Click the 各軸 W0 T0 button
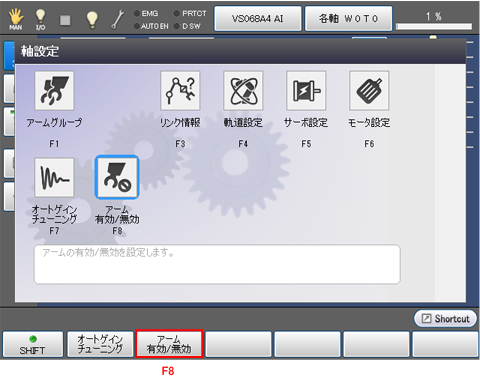This screenshot has height=377, width=480. (348, 19)
